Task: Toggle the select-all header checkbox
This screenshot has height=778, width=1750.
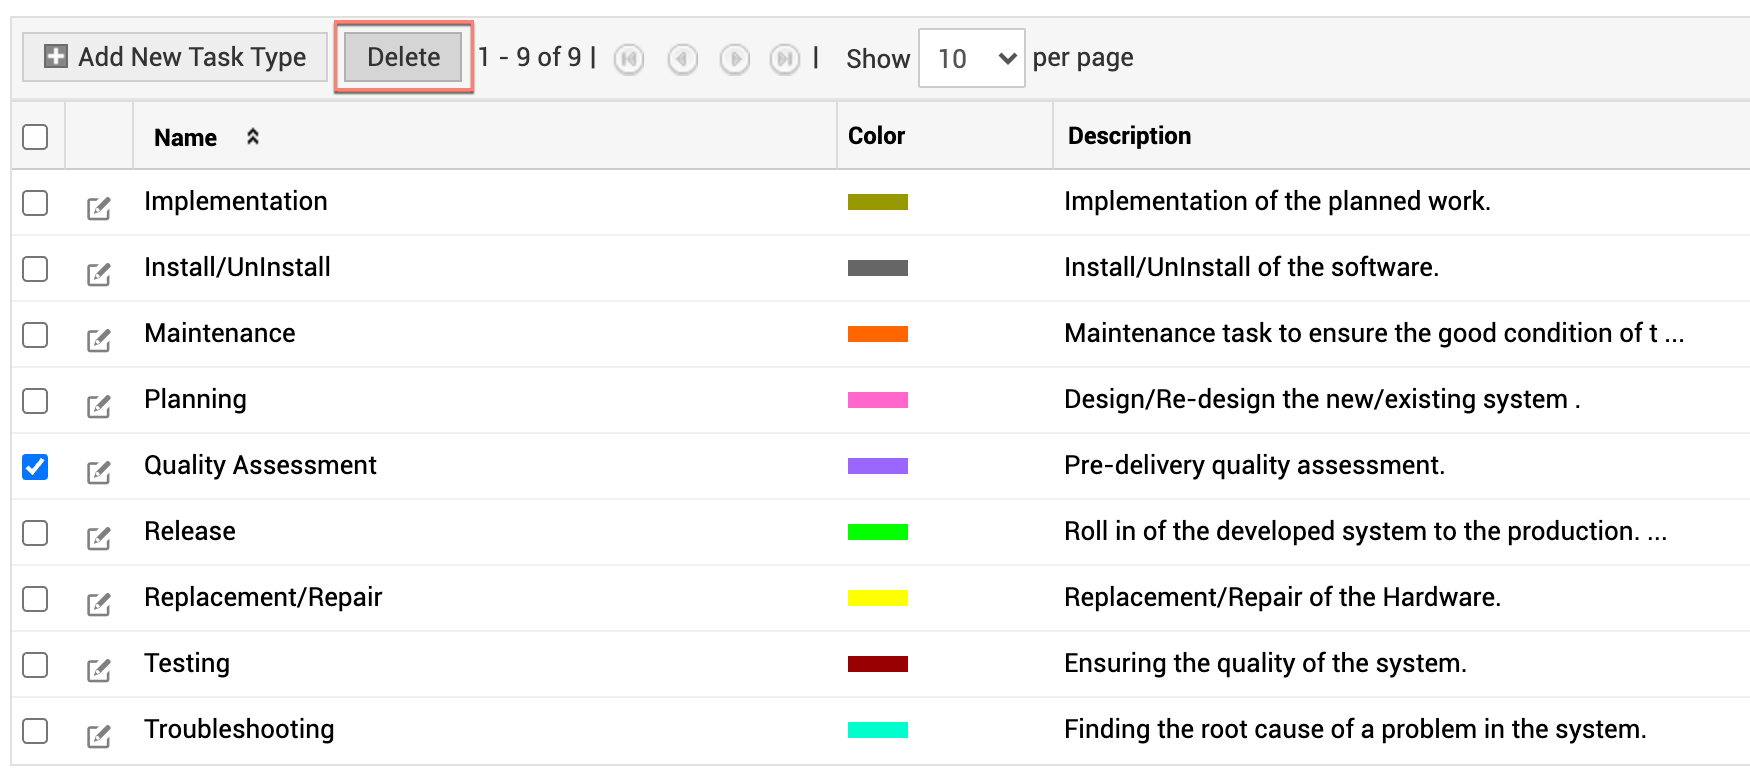Action: pyautogui.click(x=35, y=137)
